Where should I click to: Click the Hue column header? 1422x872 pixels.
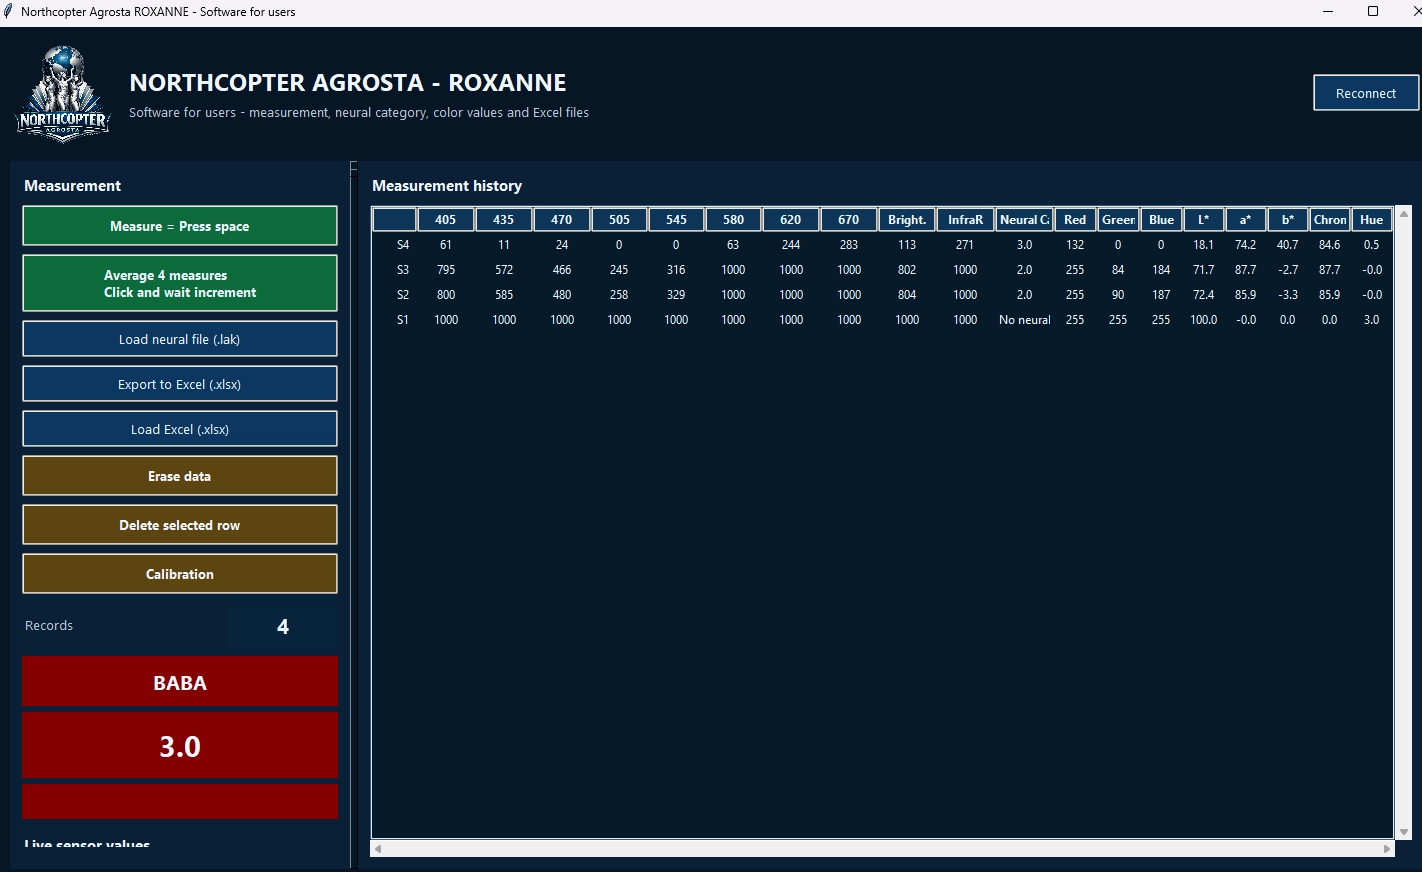[x=1372, y=220]
